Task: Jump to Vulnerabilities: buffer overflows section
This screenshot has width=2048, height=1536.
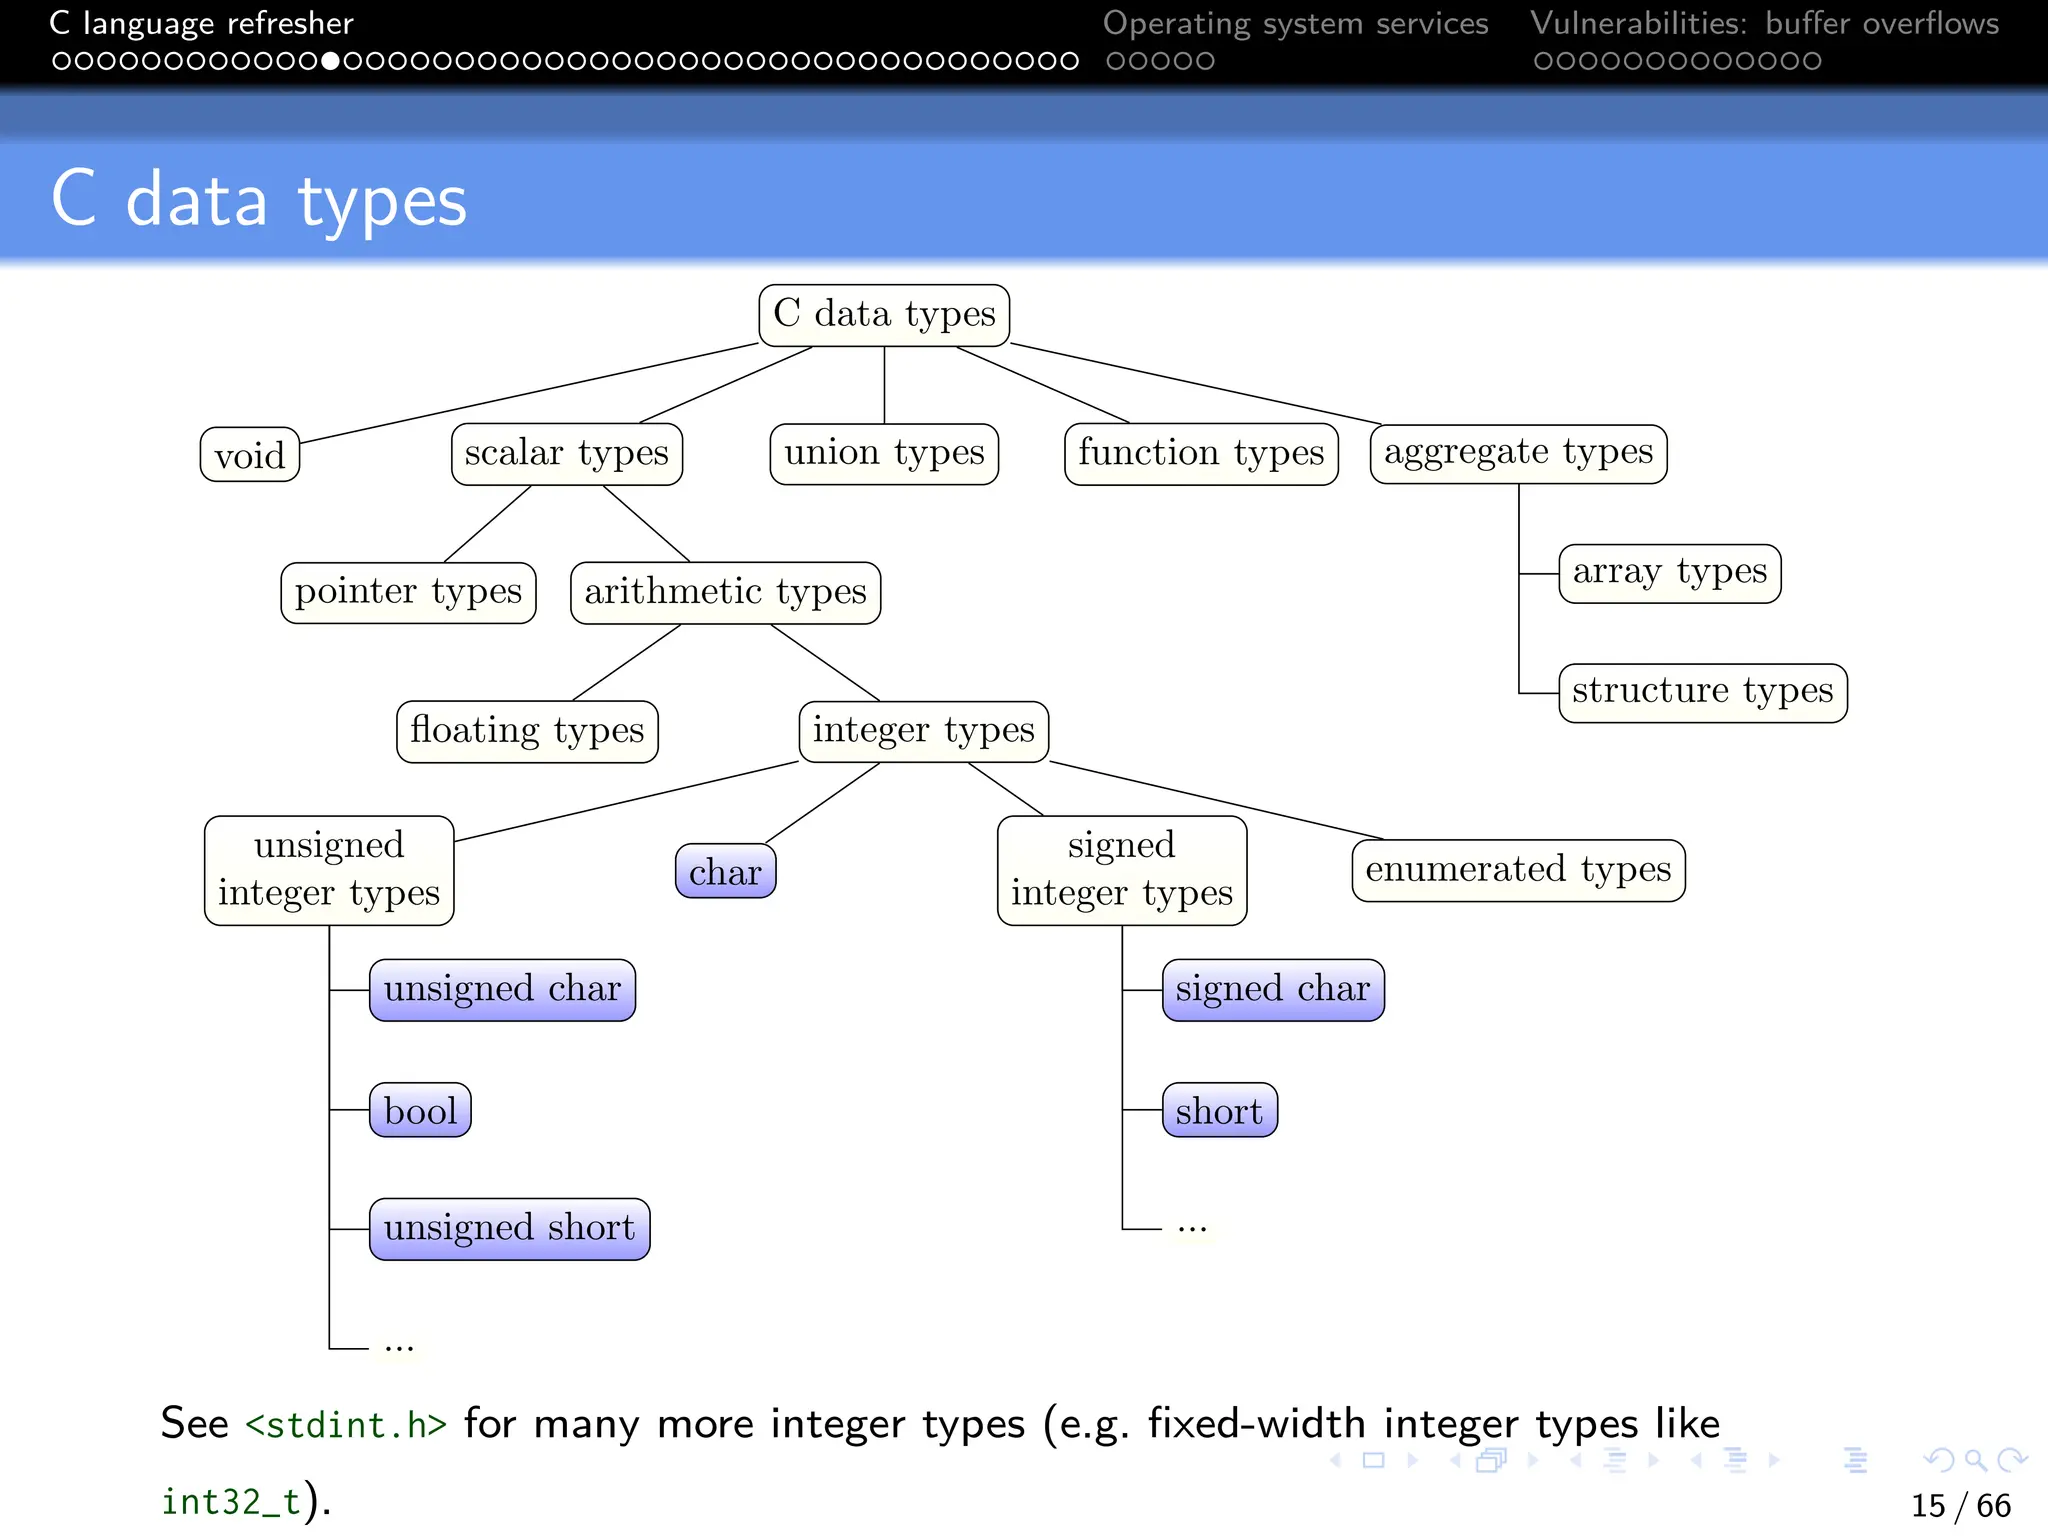Action: 1764,23
